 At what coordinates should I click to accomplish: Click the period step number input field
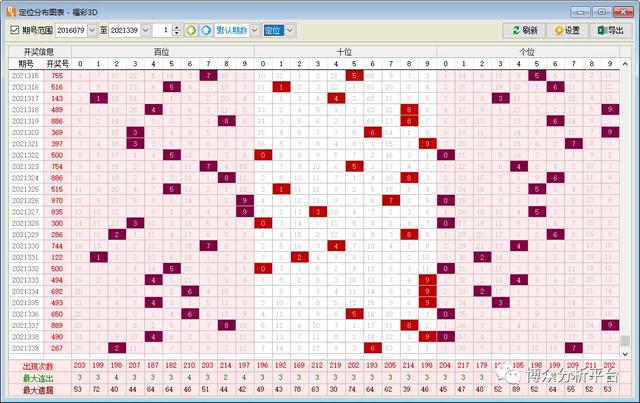tap(163, 30)
